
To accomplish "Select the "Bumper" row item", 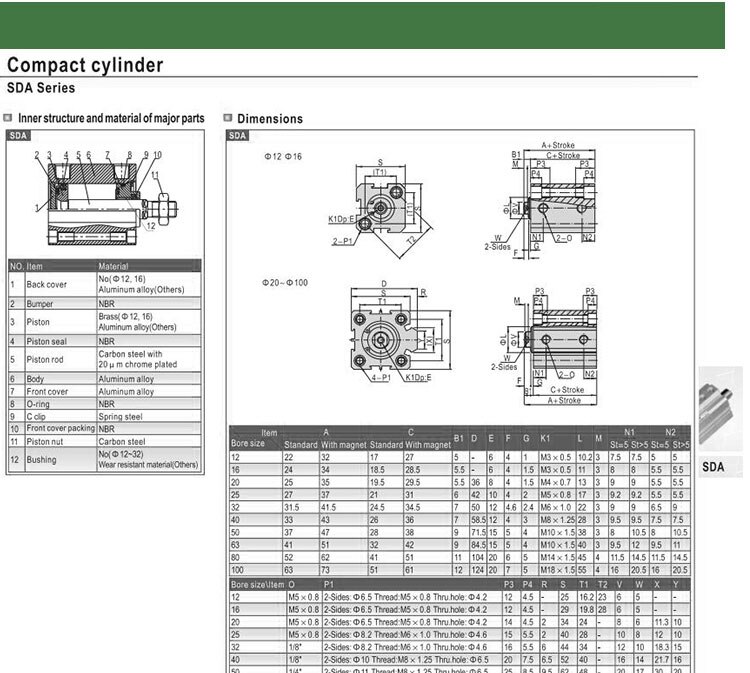I will point(40,304).
